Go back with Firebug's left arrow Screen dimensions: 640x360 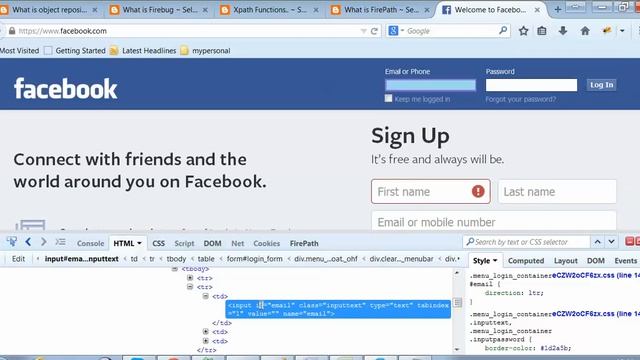coord(28,242)
